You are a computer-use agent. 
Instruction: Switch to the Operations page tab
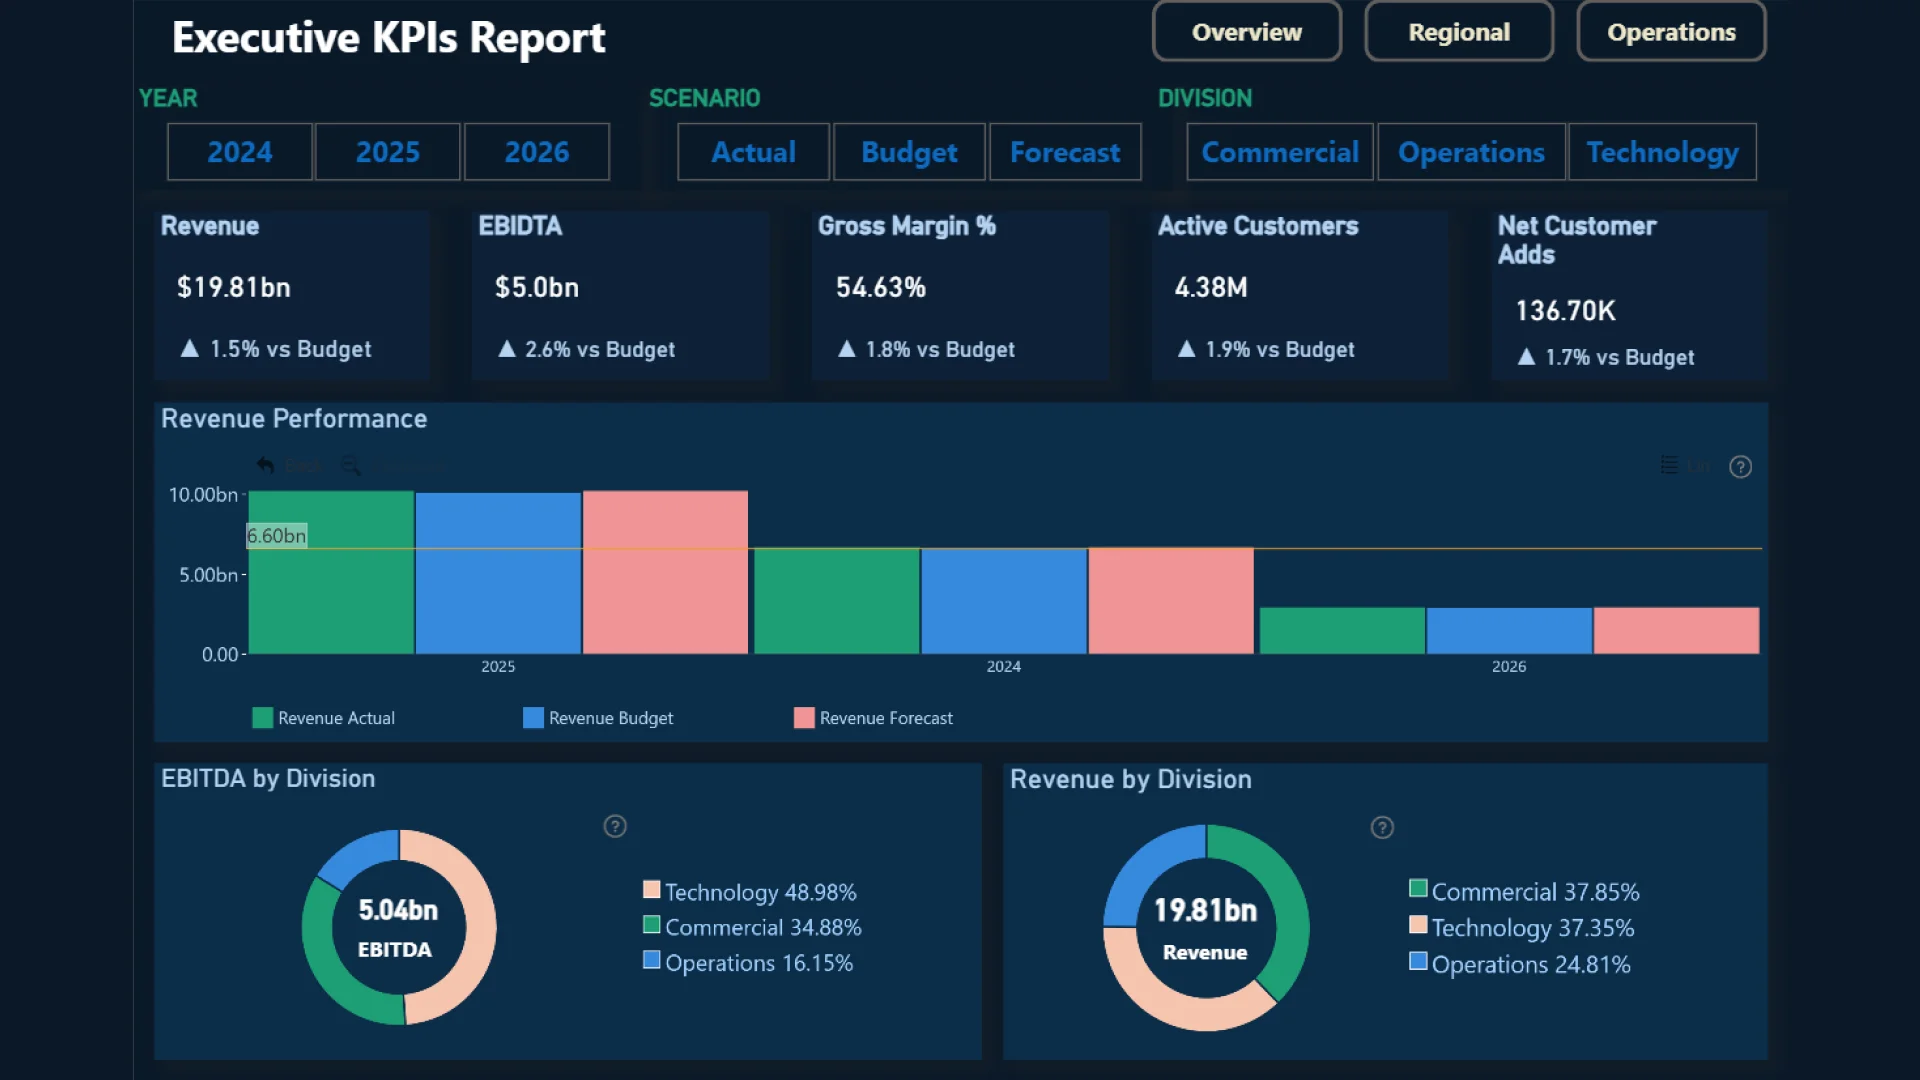[1671, 32]
